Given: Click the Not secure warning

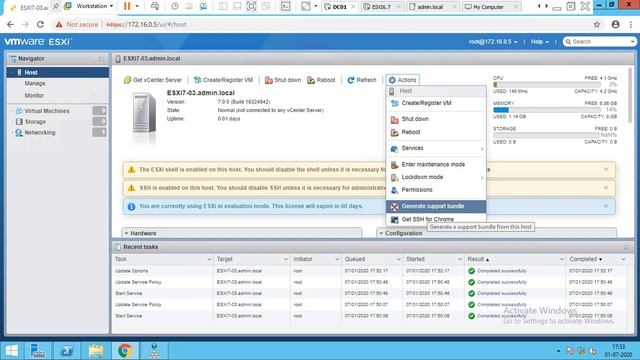Looking at the screenshot, I should pyautogui.click(x=77, y=24).
